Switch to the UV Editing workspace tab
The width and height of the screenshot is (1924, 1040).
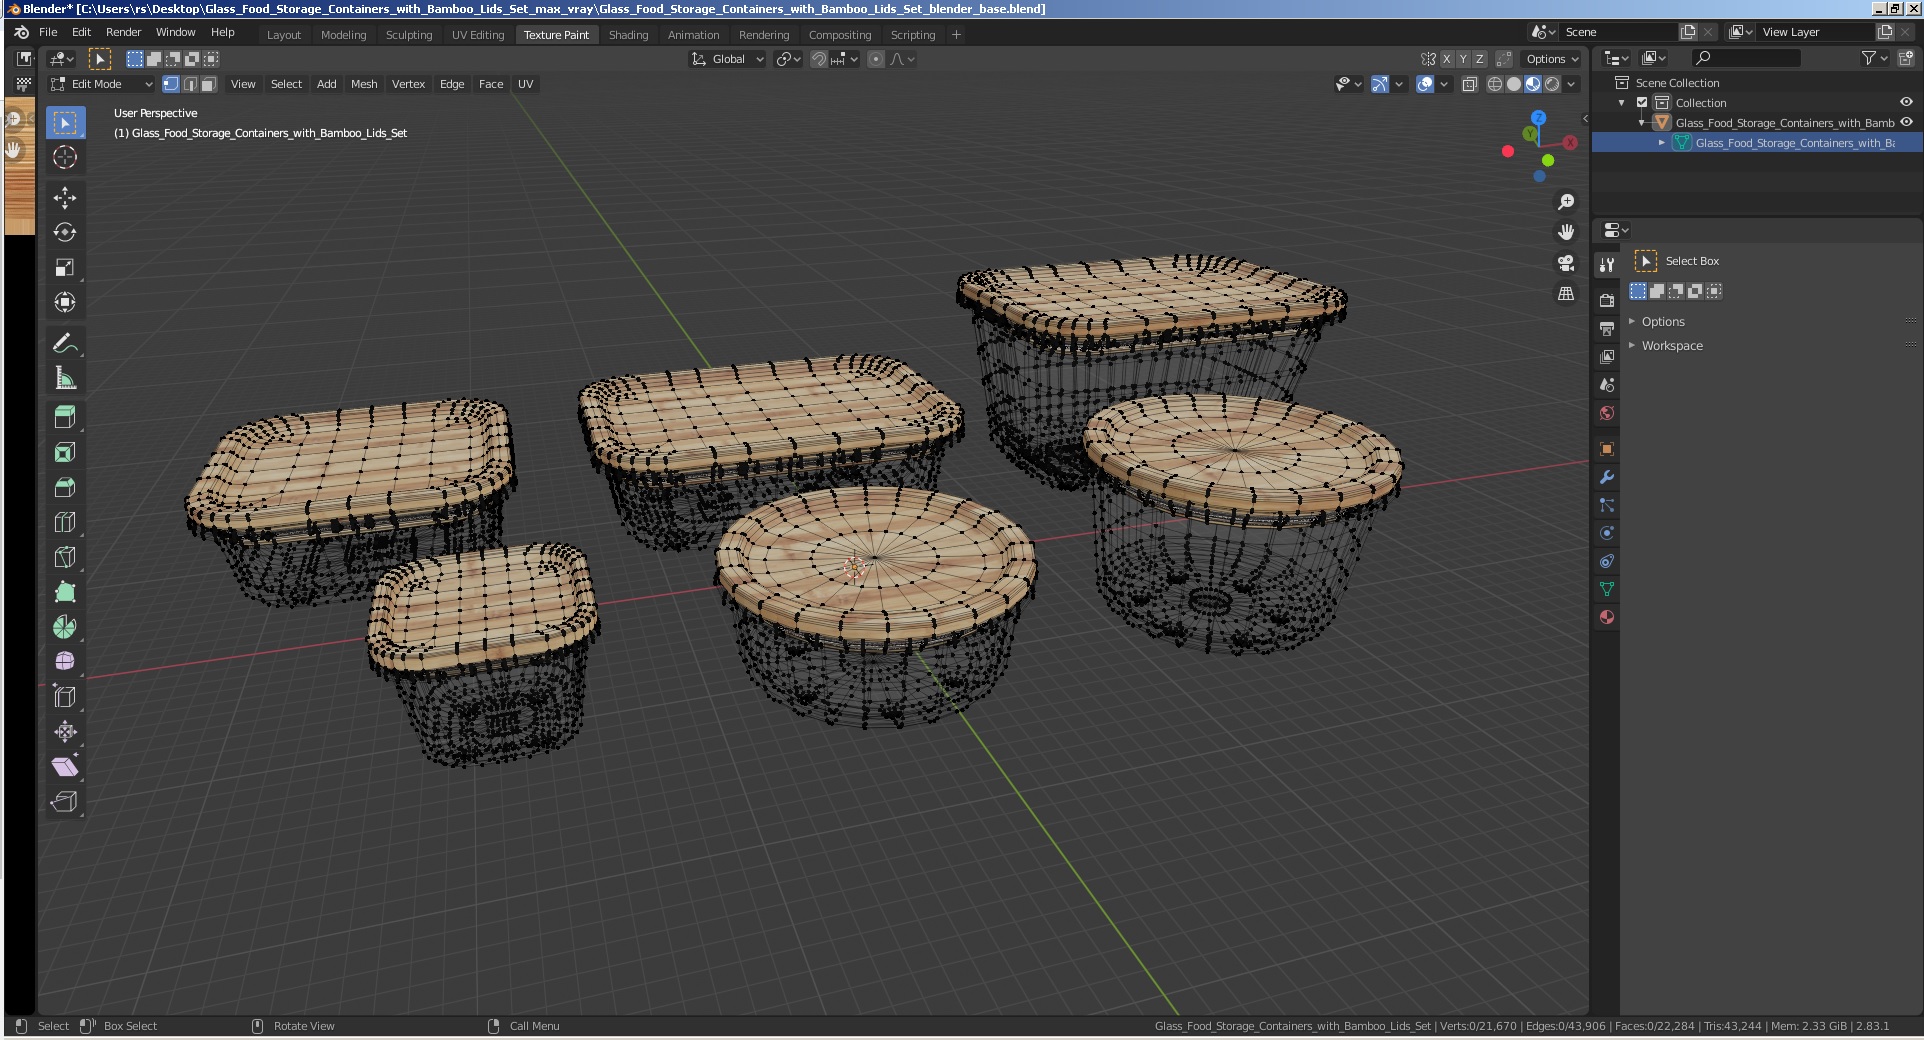click(x=478, y=35)
